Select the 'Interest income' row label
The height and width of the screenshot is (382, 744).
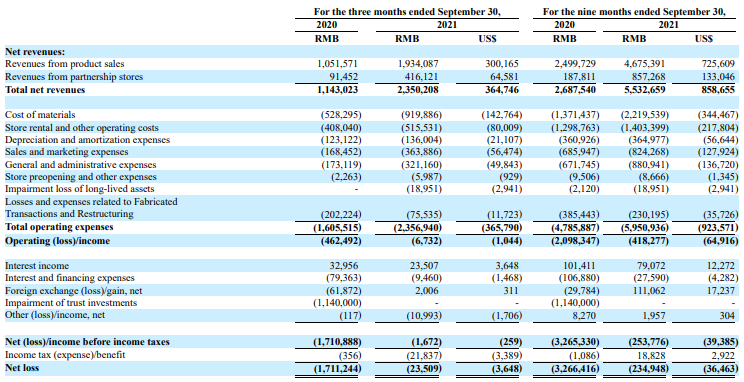pyautogui.click(x=37, y=266)
